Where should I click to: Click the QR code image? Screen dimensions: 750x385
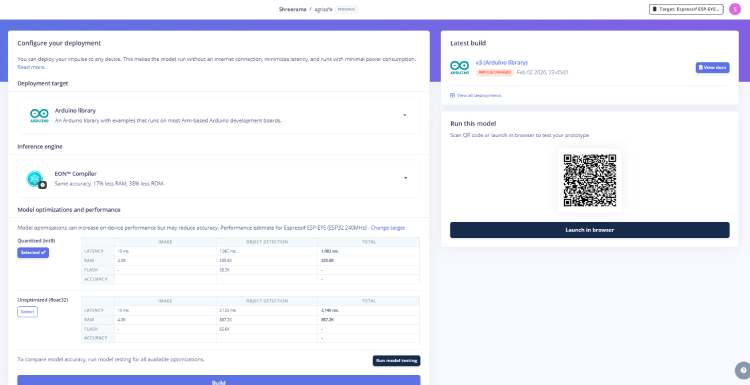click(x=590, y=180)
